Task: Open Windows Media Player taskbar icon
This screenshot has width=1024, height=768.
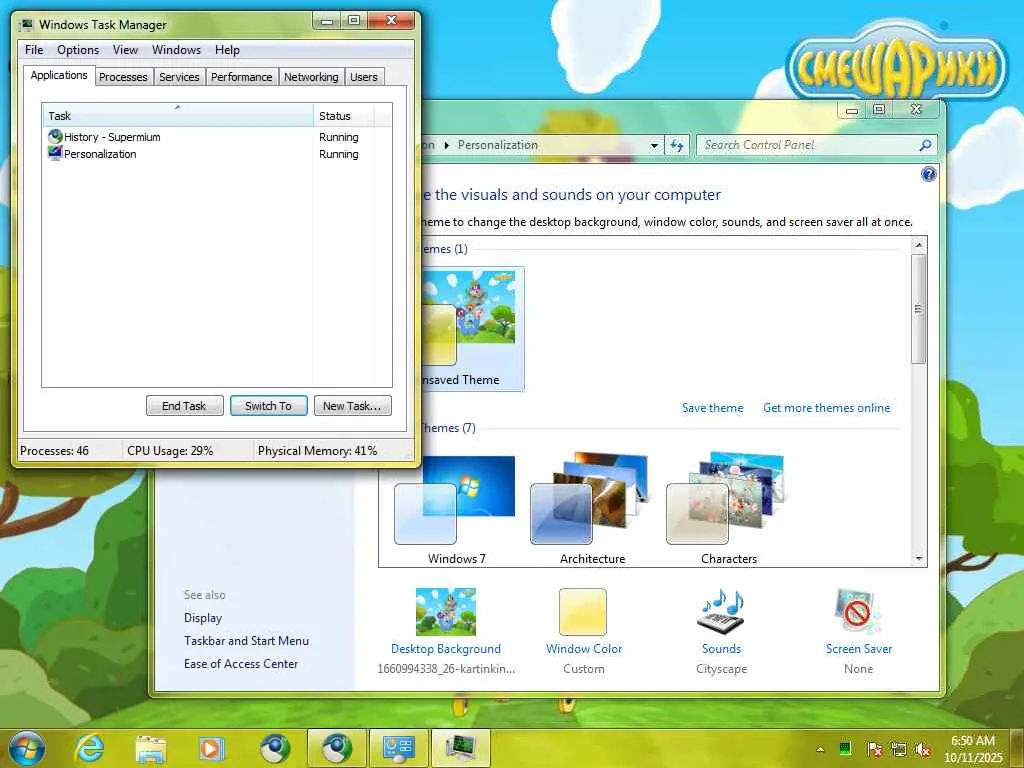Action: point(212,748)
